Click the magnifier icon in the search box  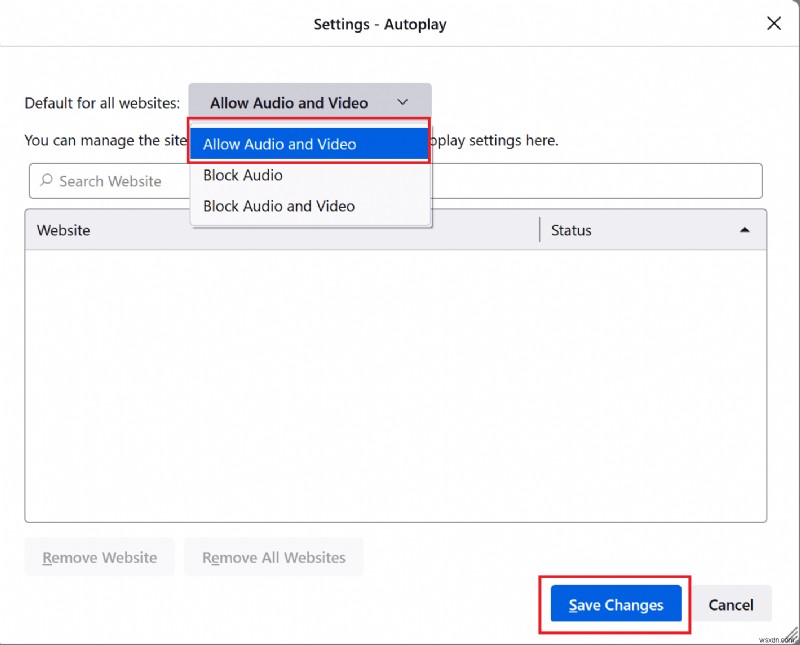click(x=46, y=181)
